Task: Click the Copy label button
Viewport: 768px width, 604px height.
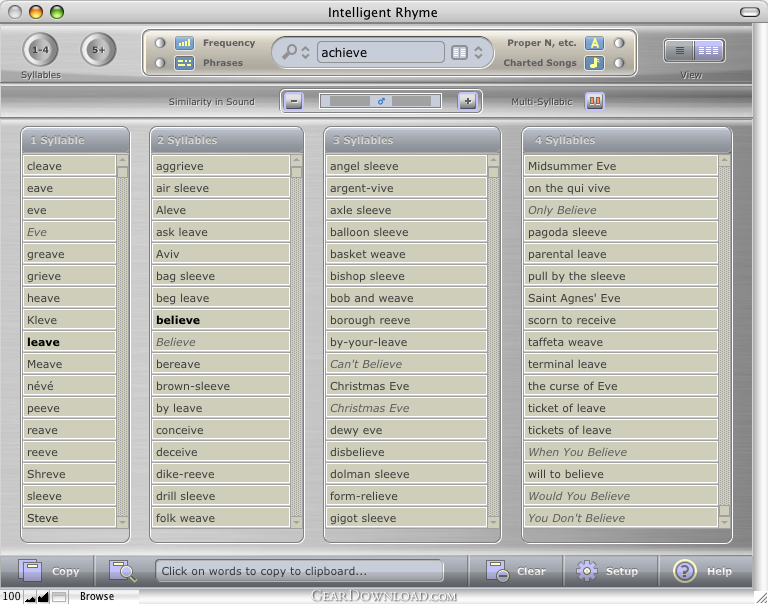Action: click(x=66, y=571)
